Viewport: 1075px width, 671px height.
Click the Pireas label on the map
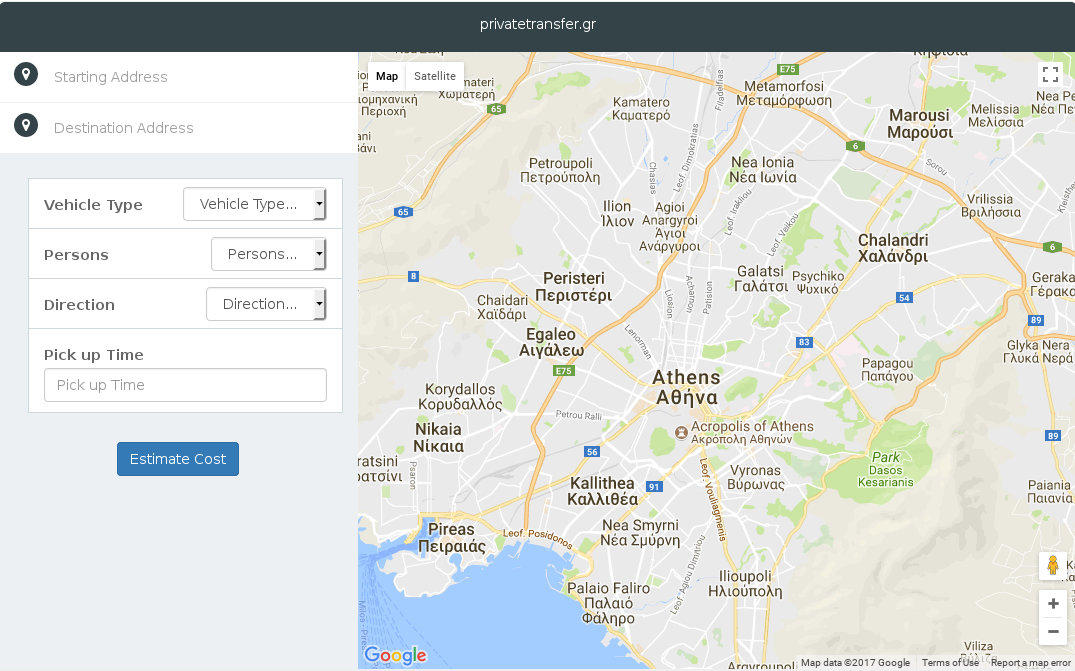[451, 538]
